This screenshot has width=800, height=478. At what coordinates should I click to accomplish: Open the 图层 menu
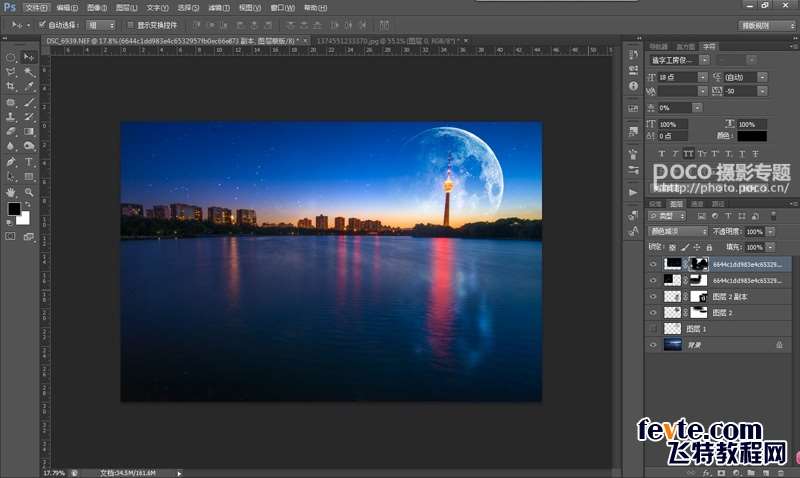[127, 8]
